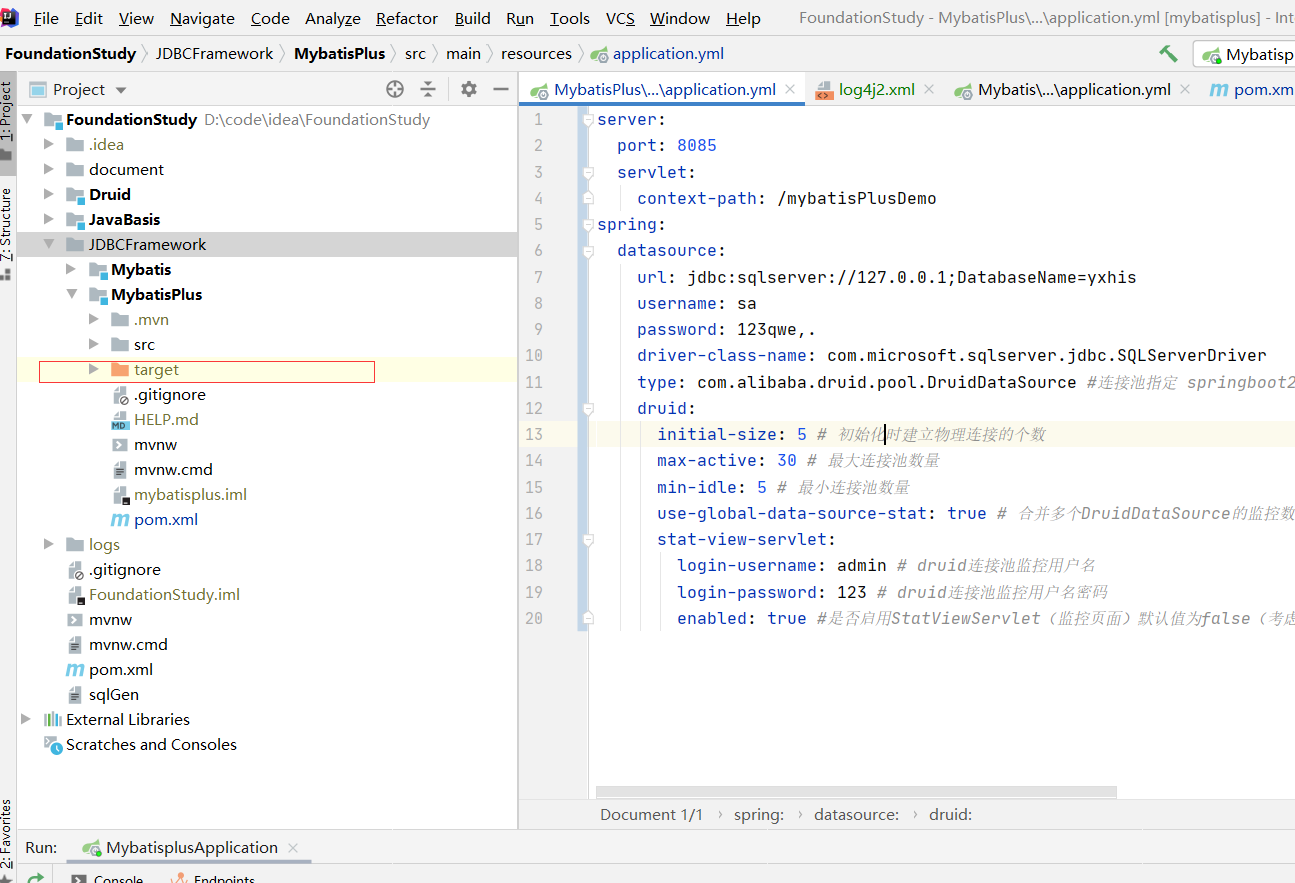Open the Project view dropdown
This screenshot has width=1295, height=883.
[122, 90]
